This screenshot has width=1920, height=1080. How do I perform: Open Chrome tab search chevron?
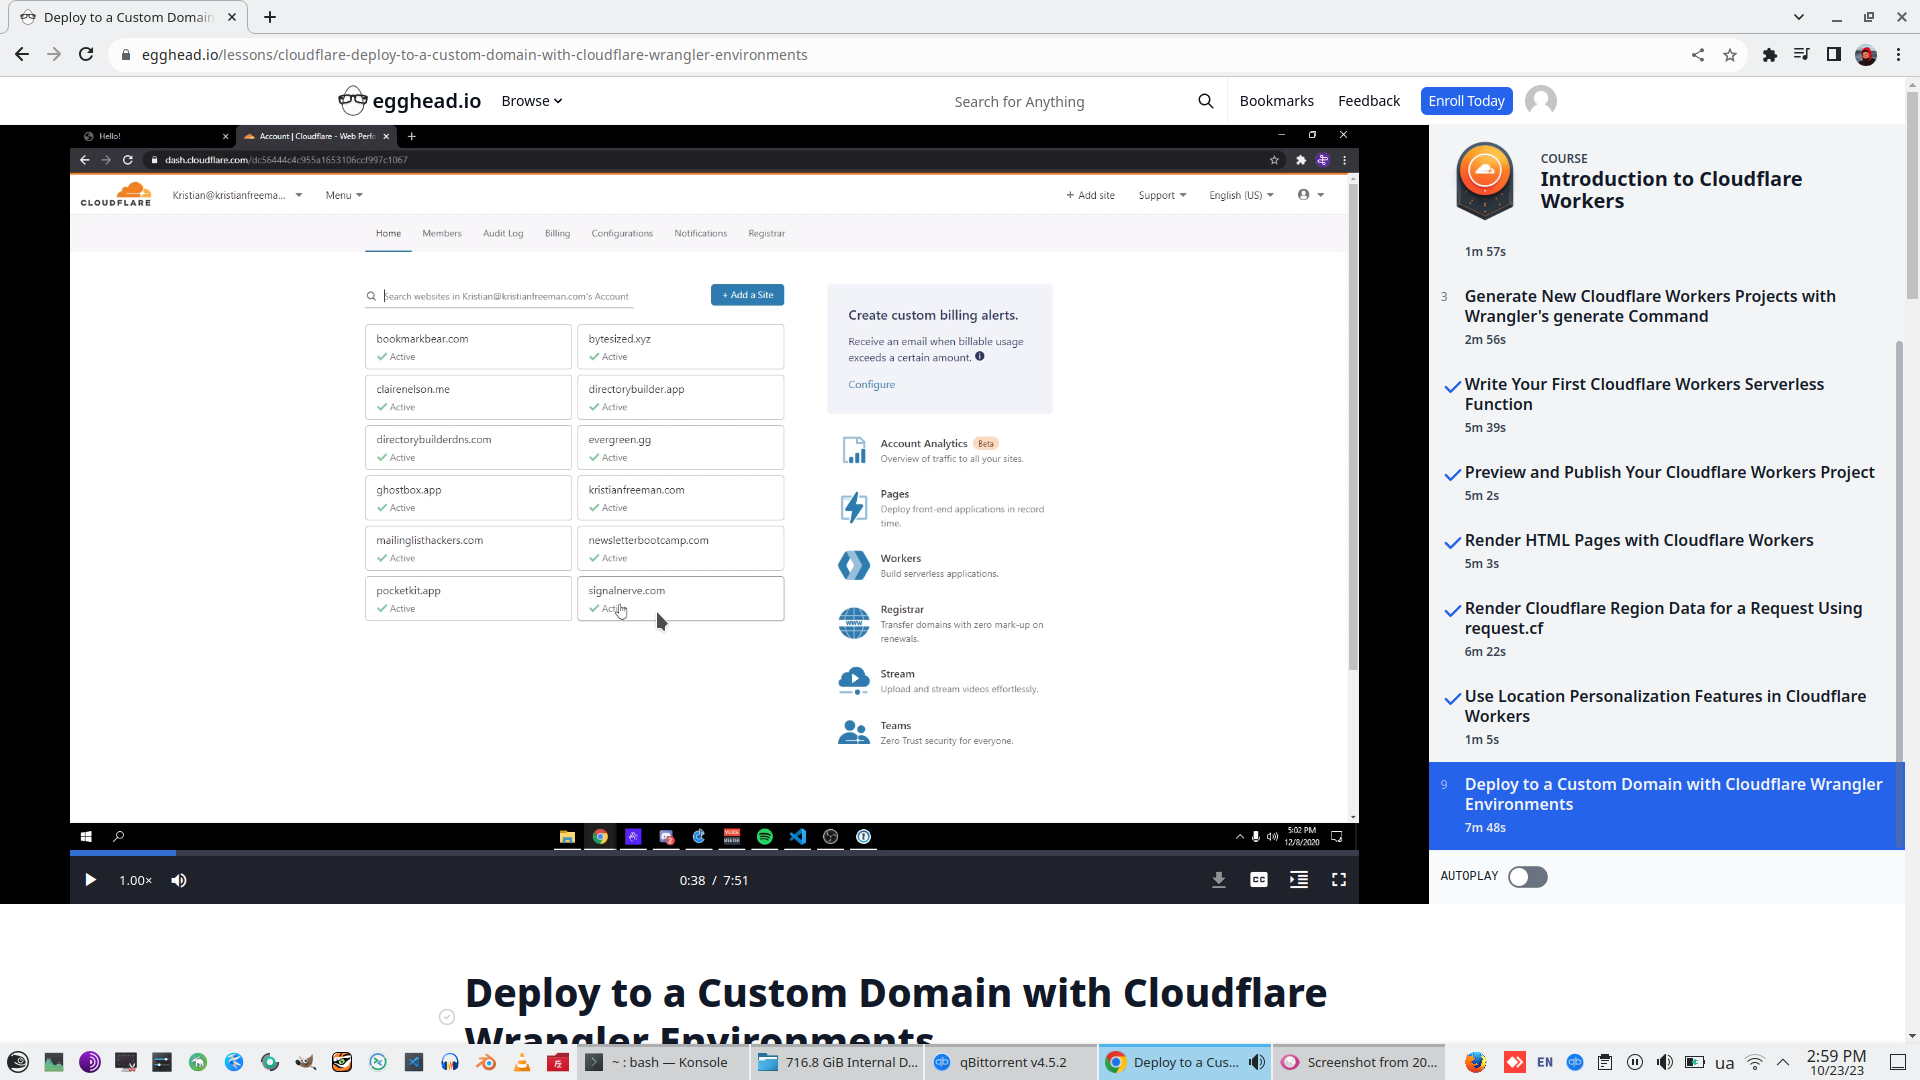1799,17
